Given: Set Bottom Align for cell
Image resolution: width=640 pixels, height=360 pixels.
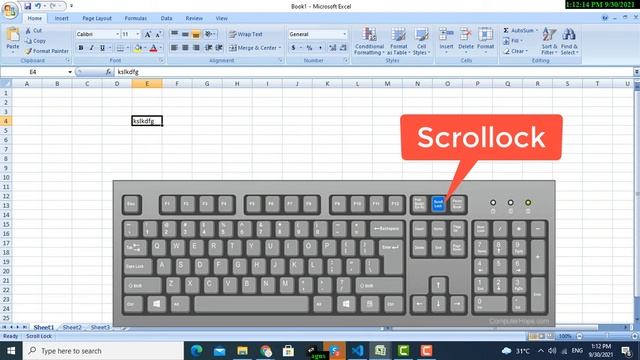Looking at the screenshot, I should [x=196, y=34].
